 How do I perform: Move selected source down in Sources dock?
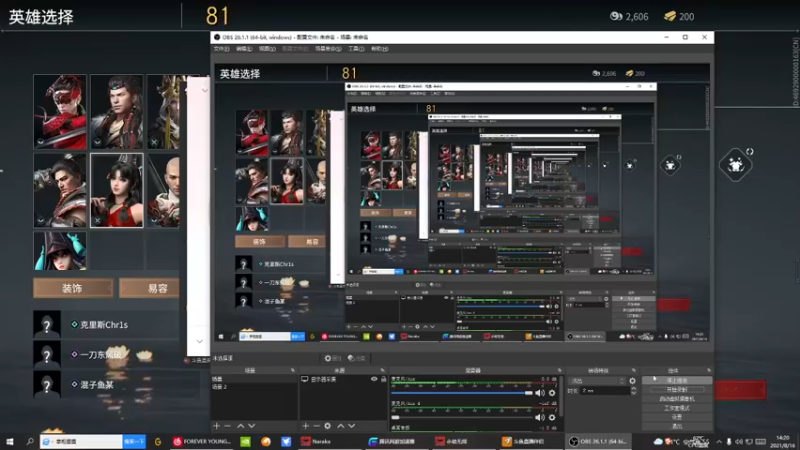pos(352,426)
